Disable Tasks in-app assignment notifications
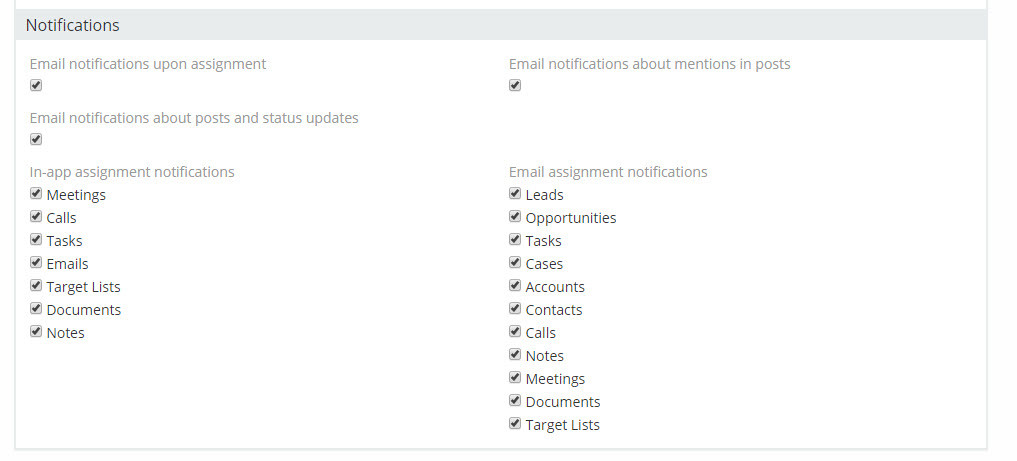This screenshot has width=1017, height=461. (36, 240)
